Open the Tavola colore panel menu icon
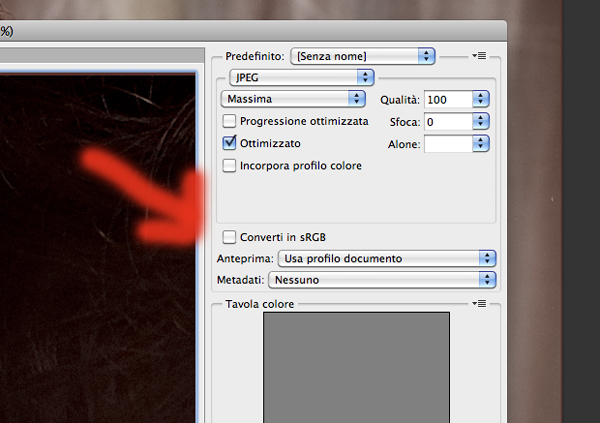Image resolution: width=600 pixels, height=423 pixels. [x=478, y=303]
